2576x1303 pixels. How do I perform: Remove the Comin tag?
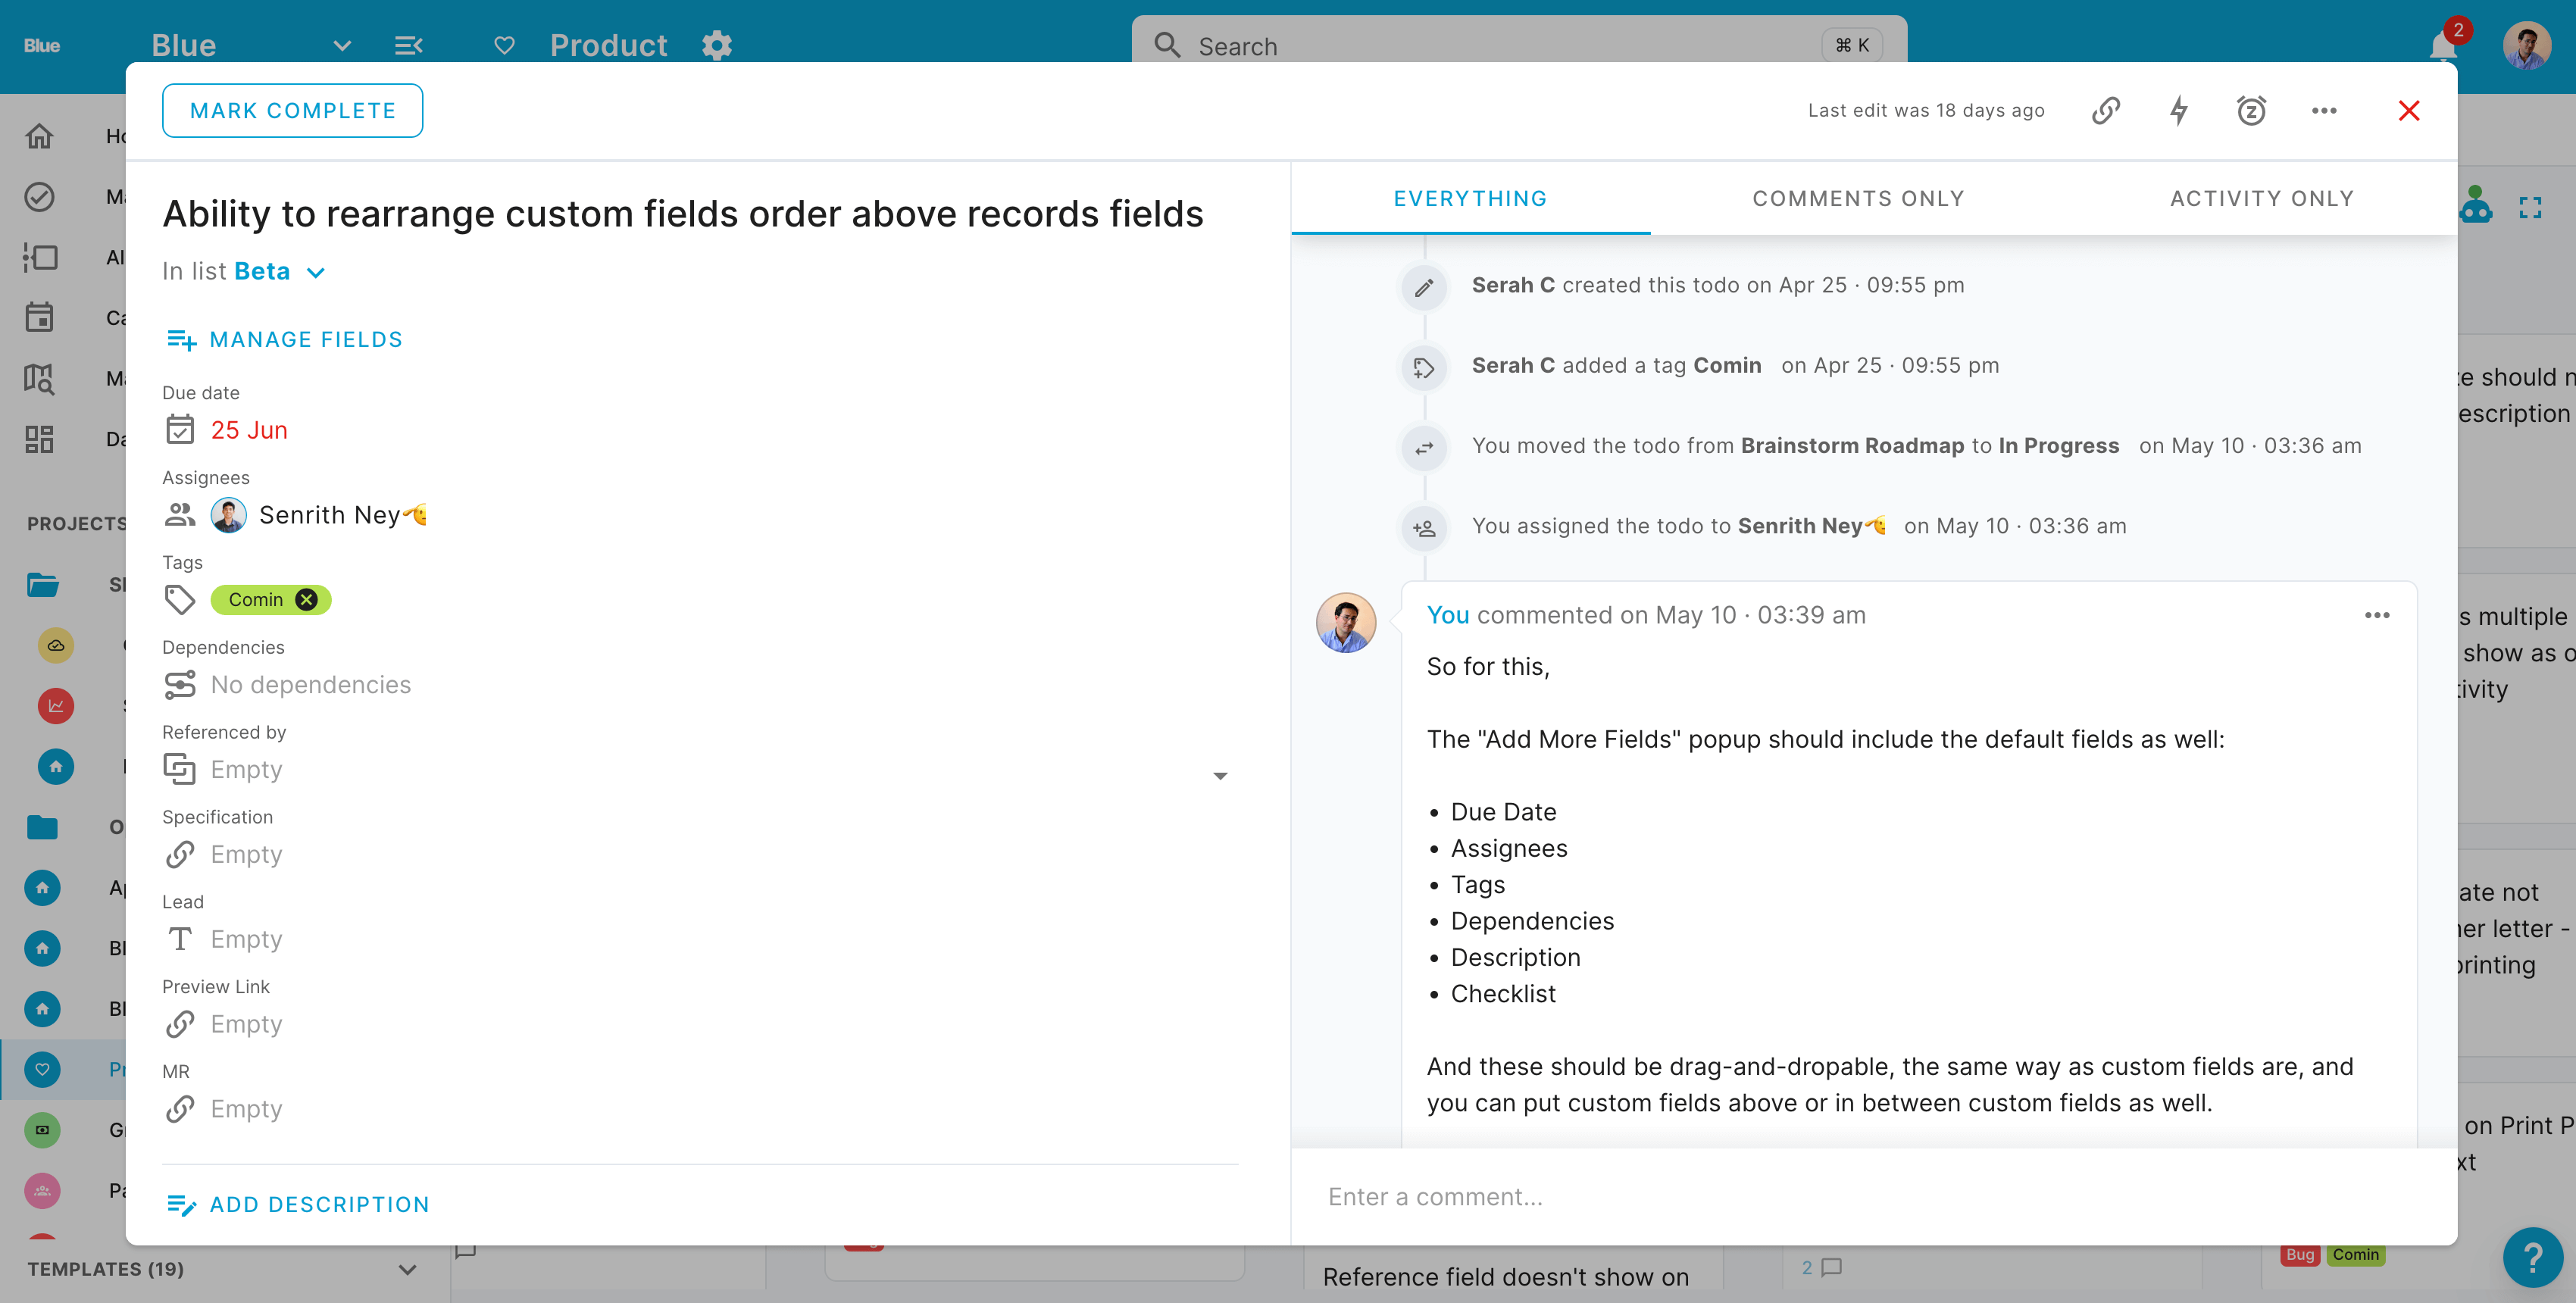307,599
